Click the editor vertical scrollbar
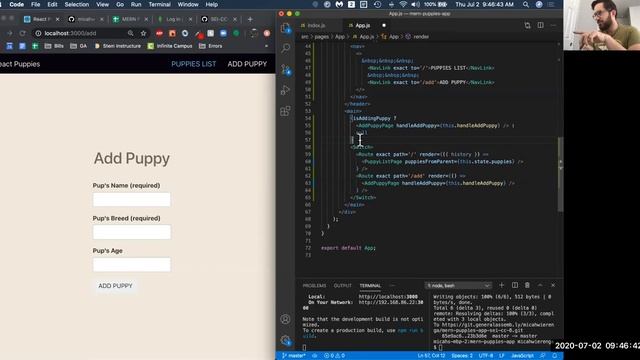 [560, 175]
